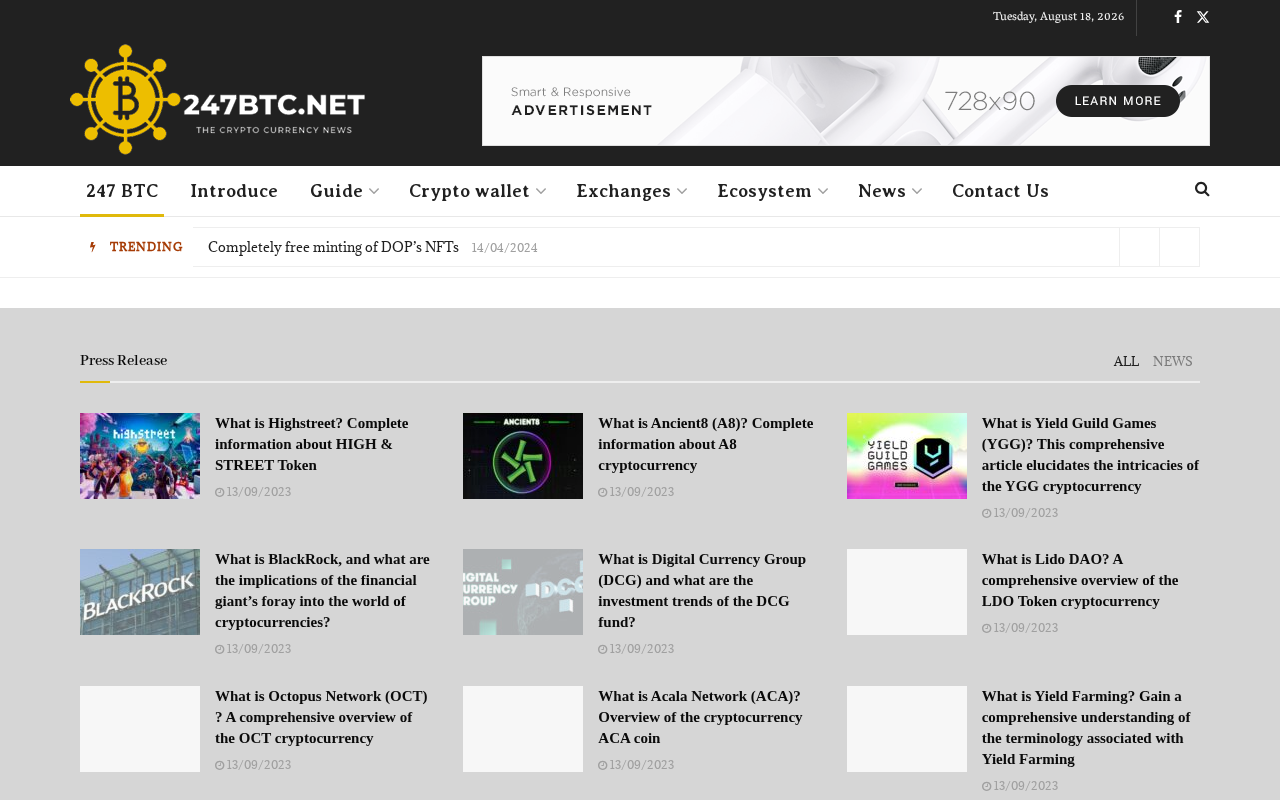This screenshot has height=800, width=1280.
Task: Read the Yield Guild Games article
Action: point(1090,455)
